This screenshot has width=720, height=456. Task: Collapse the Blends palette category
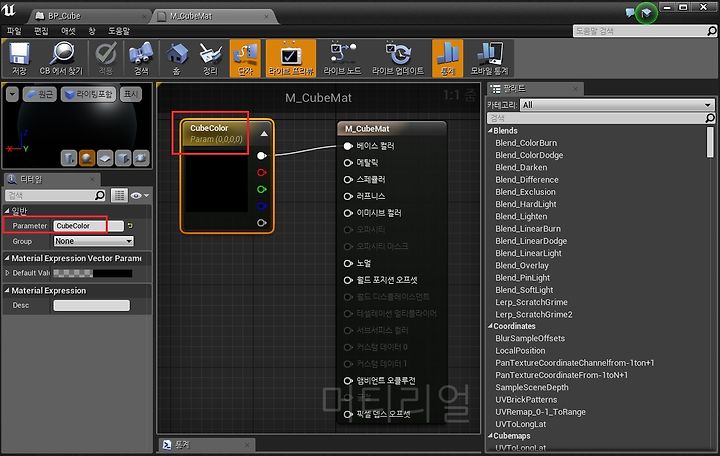[490, 131]
